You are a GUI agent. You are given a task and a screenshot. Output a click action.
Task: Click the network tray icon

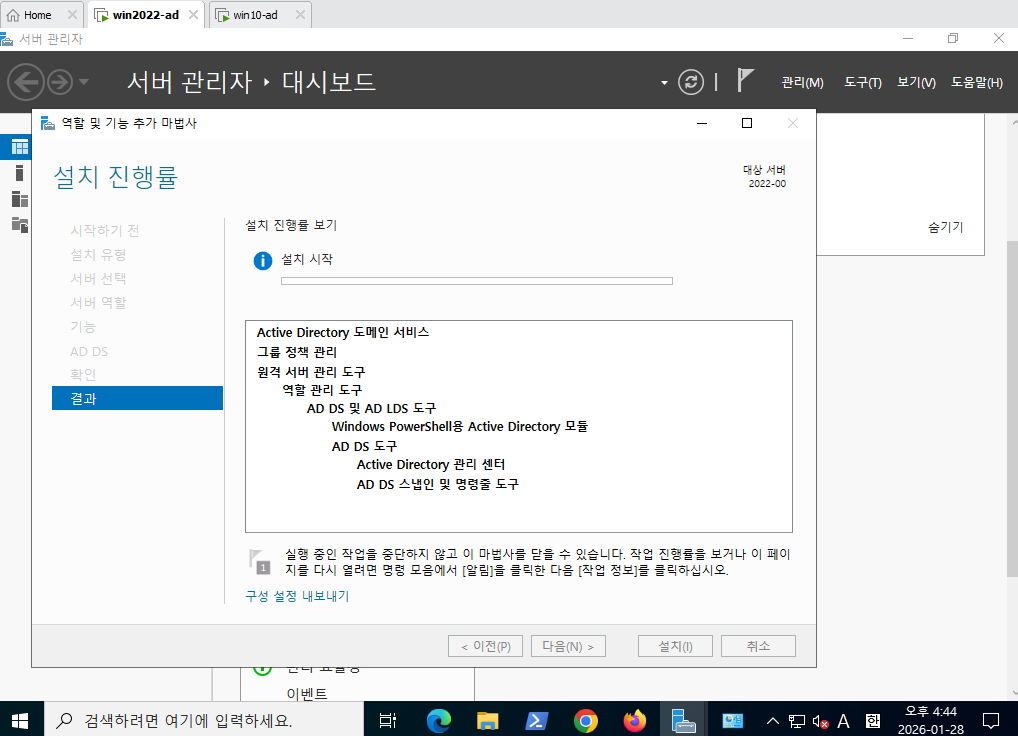[797, 721]
